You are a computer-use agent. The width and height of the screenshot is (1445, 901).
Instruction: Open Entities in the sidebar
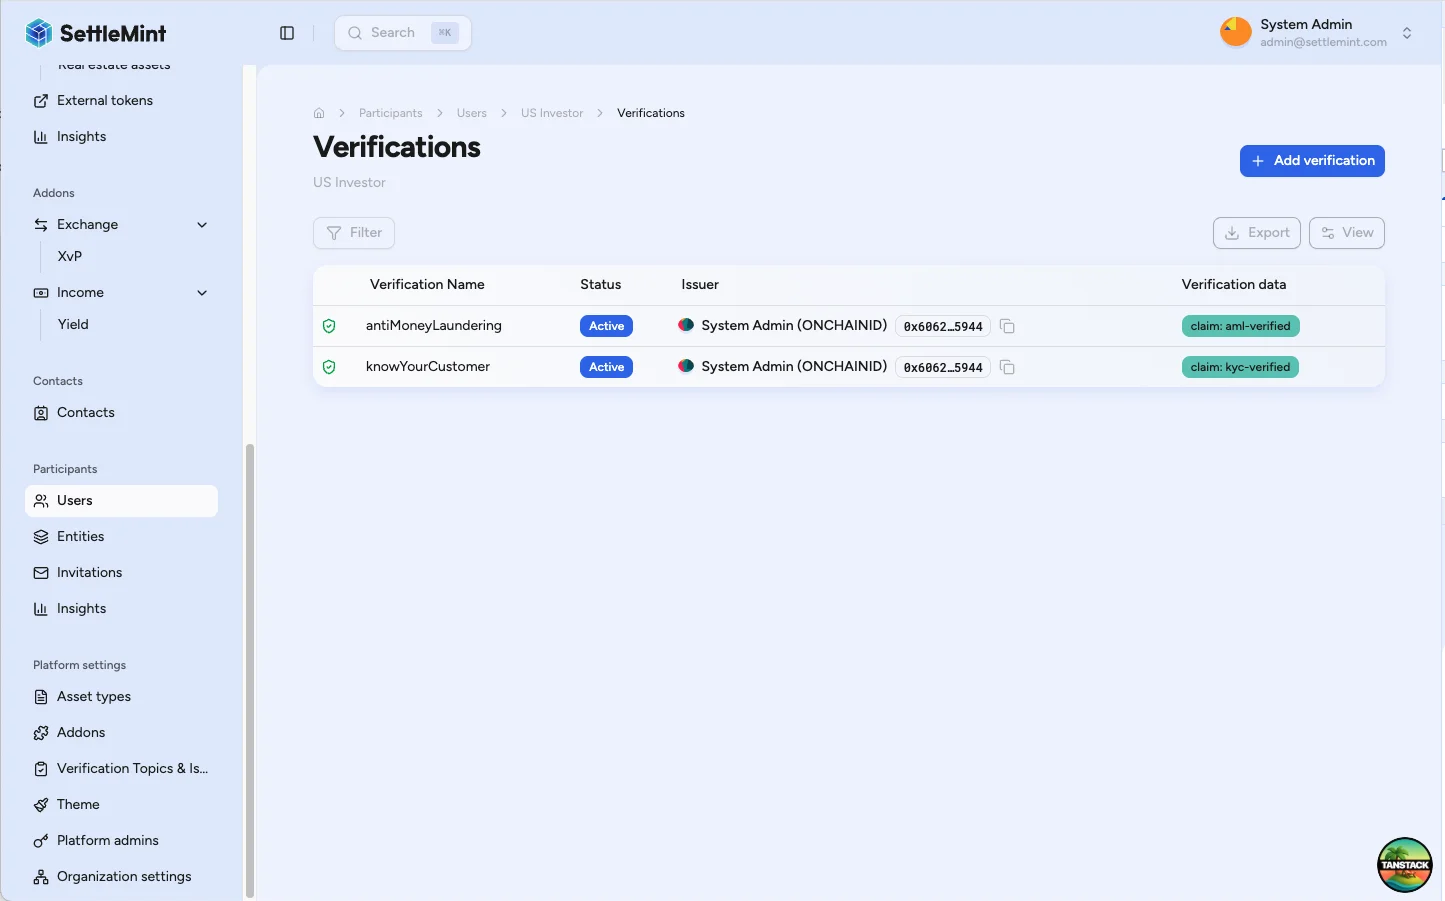point(80,537)
